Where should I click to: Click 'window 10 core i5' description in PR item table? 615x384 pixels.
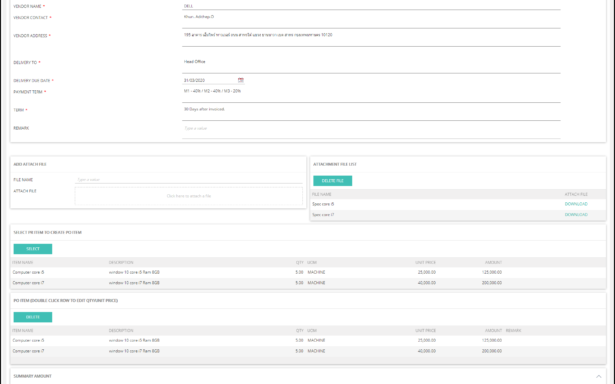click(134, 272)
